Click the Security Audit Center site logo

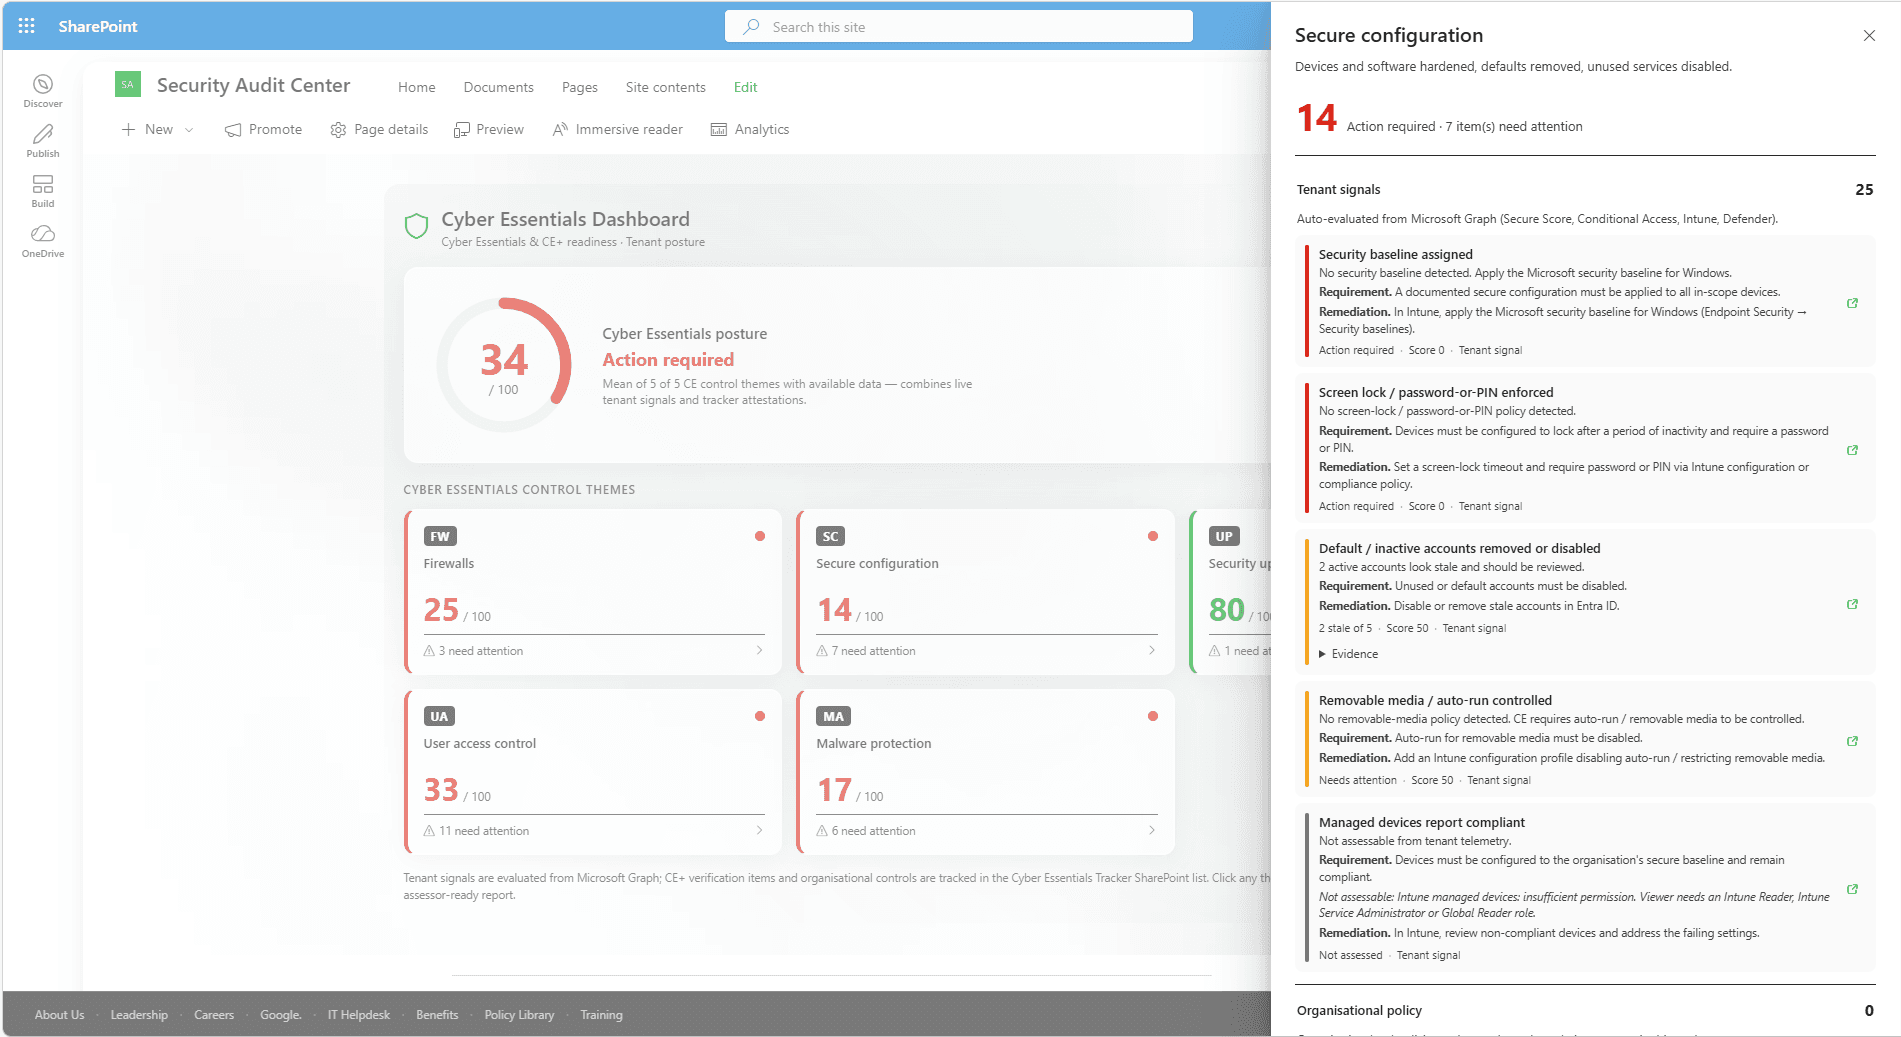[x=128, y=85]
